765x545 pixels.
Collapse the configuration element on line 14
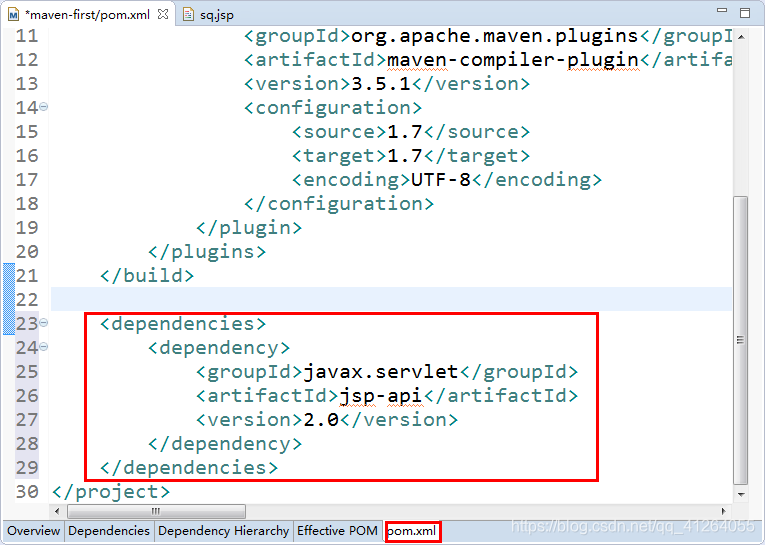tap(43, 106)
